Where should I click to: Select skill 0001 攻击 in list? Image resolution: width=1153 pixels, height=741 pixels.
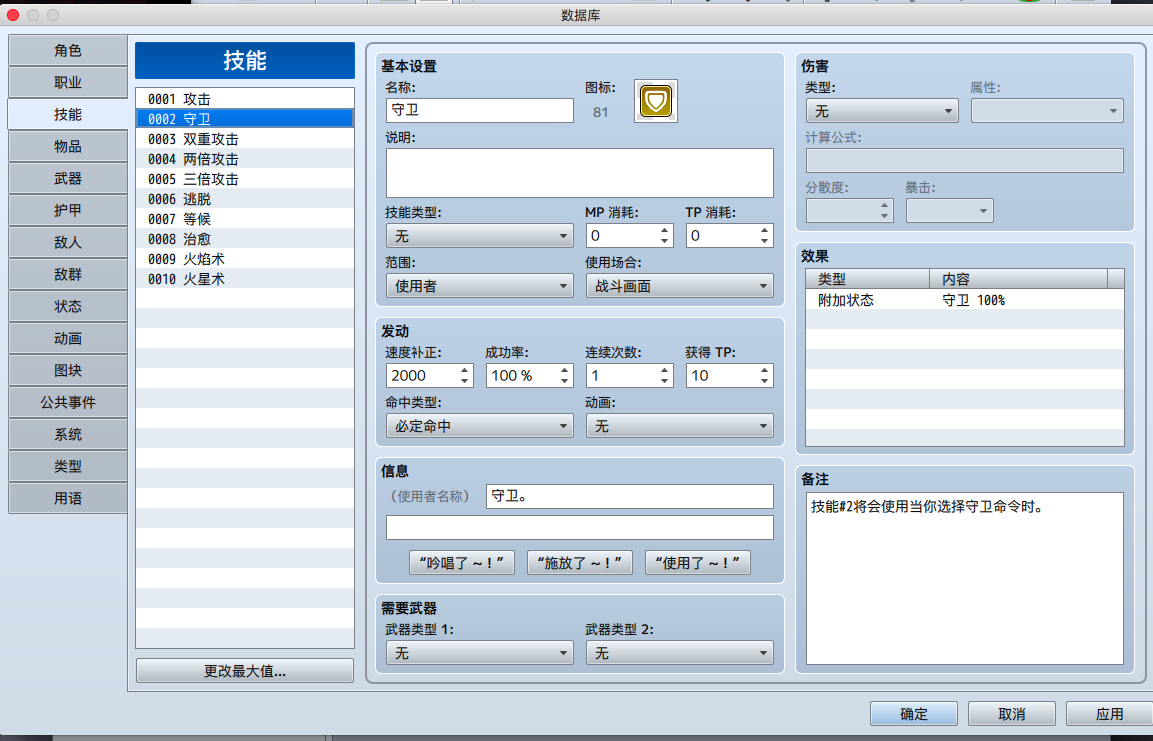(245, 99)
